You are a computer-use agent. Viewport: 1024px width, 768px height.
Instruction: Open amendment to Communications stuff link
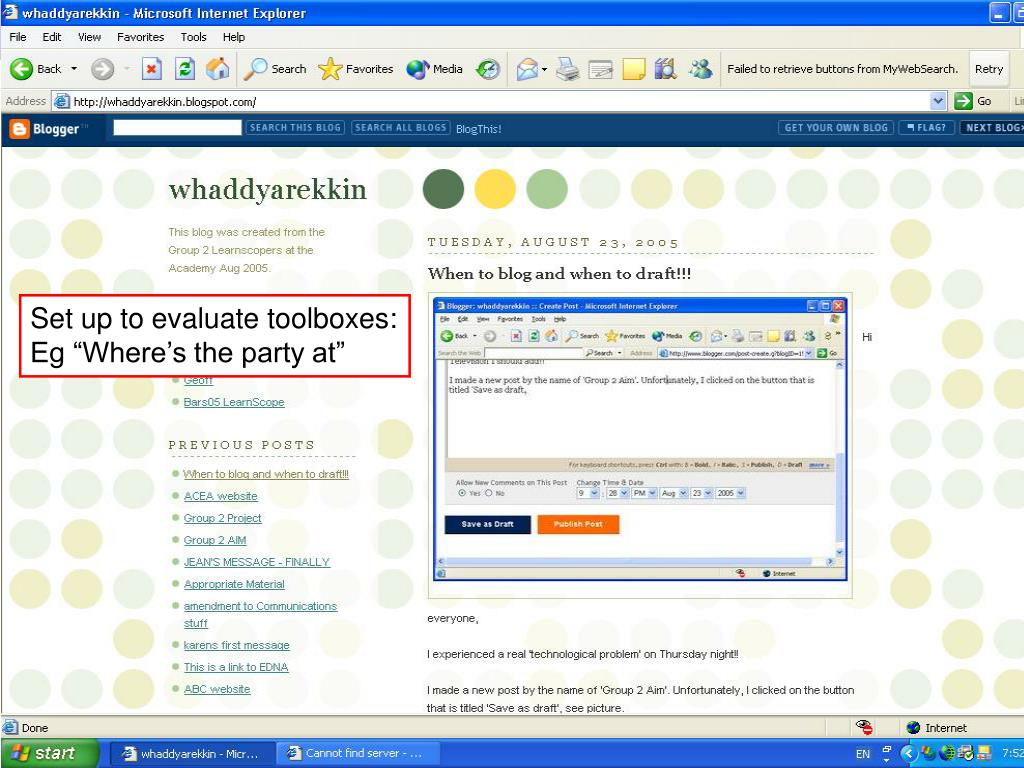coord(260,615)
